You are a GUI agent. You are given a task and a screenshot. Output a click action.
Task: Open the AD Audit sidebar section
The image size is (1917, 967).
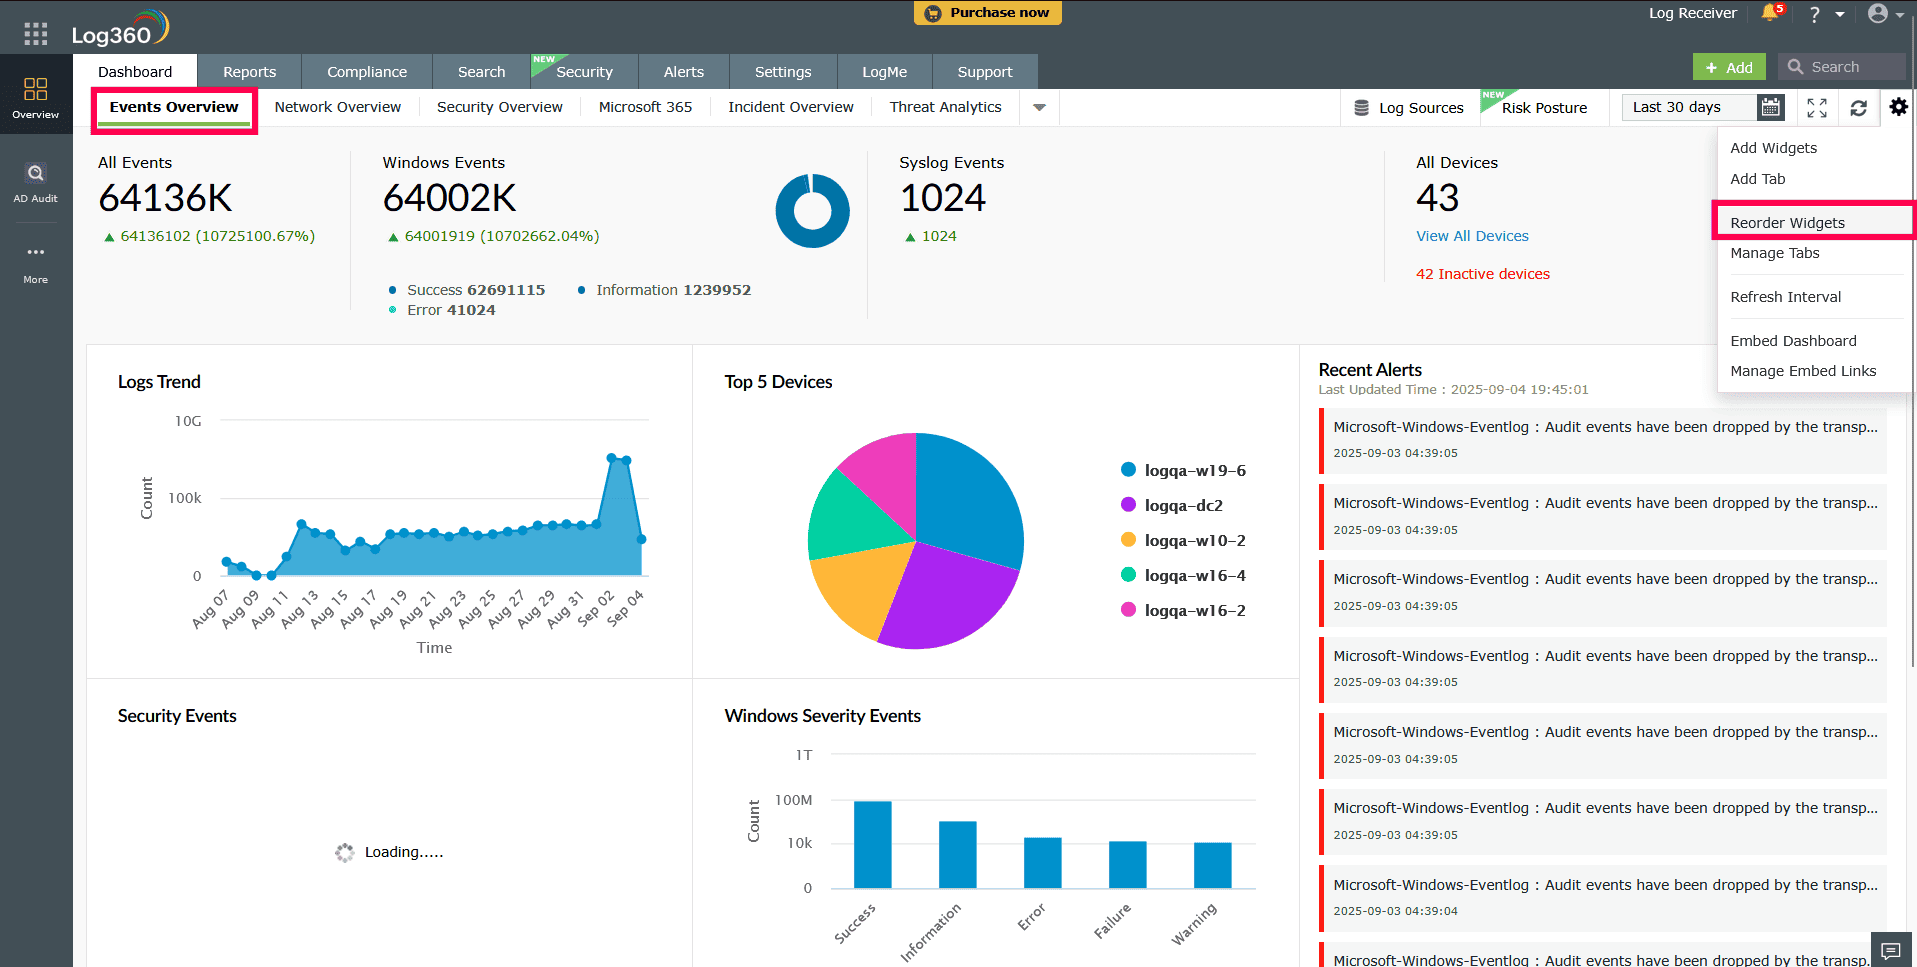pyautogui.click(x=35, y=182)
